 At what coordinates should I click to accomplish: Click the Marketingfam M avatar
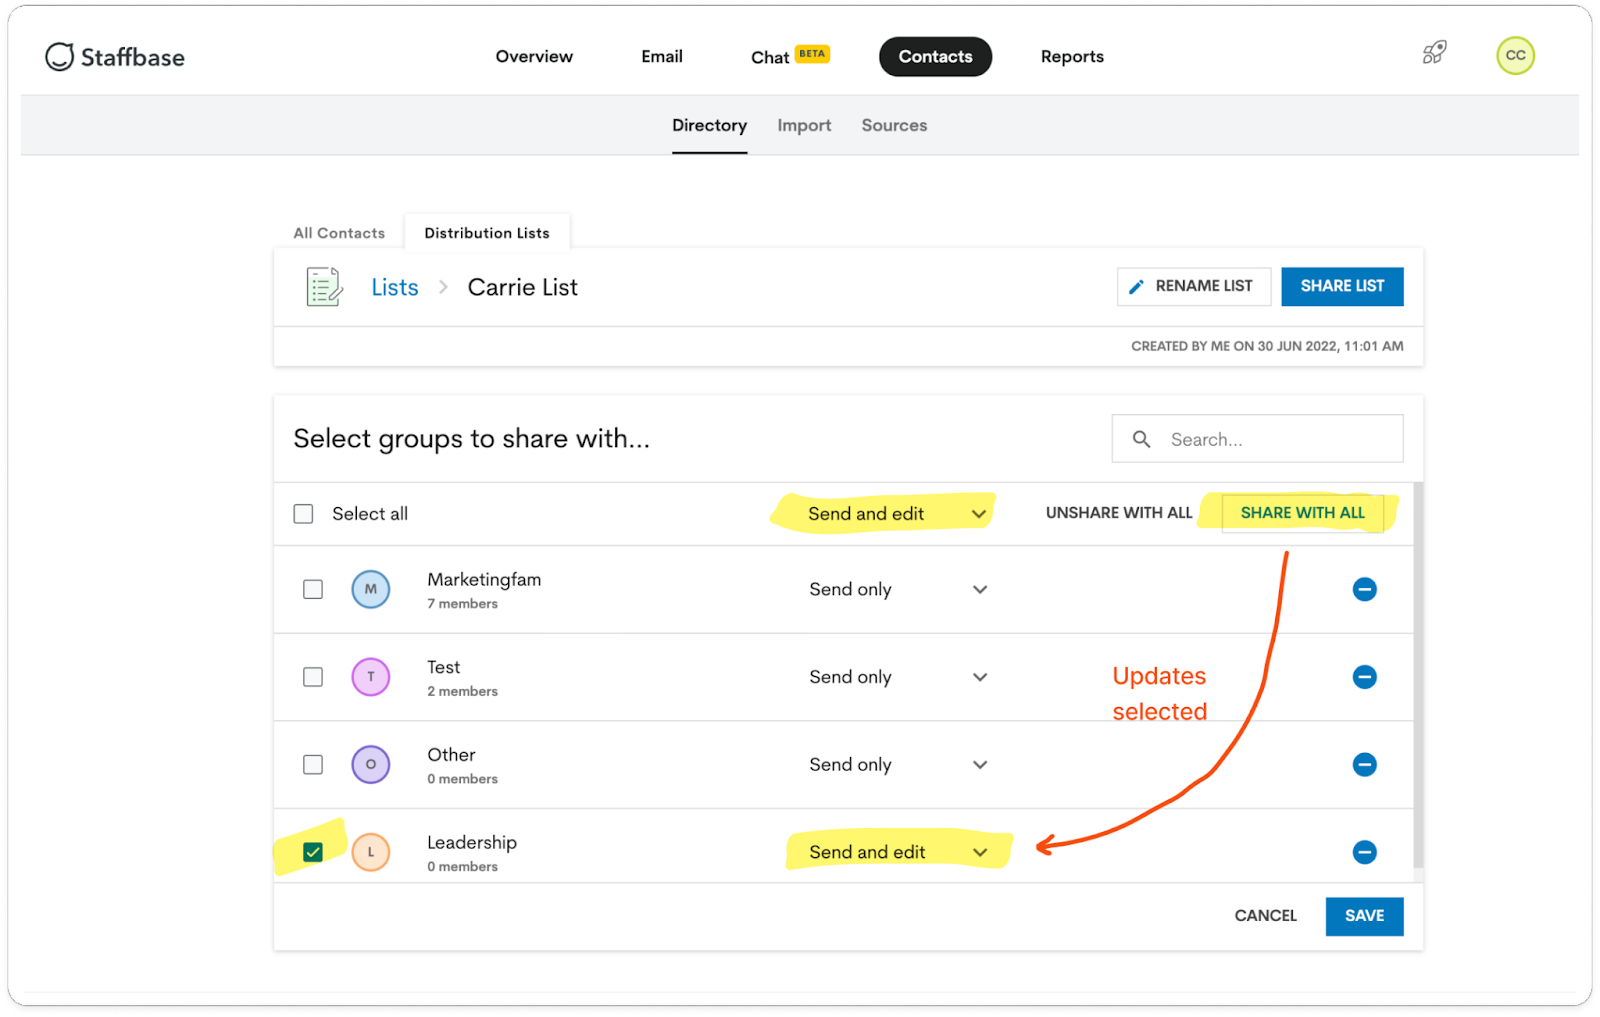click(370, 589)
